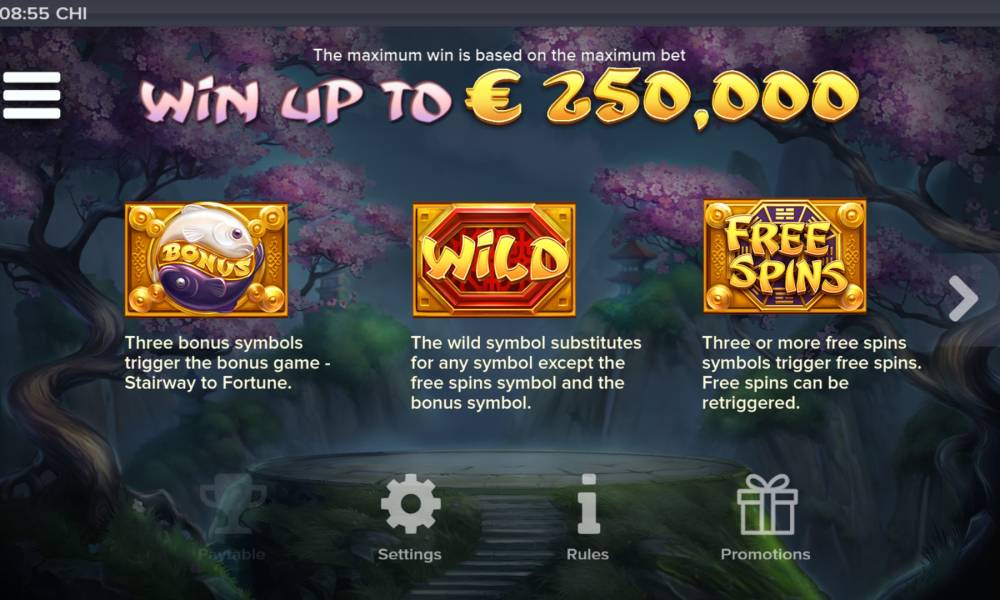Open the Rules info icon
This screenshot has height=600, width=1000.
coord(588,504)
